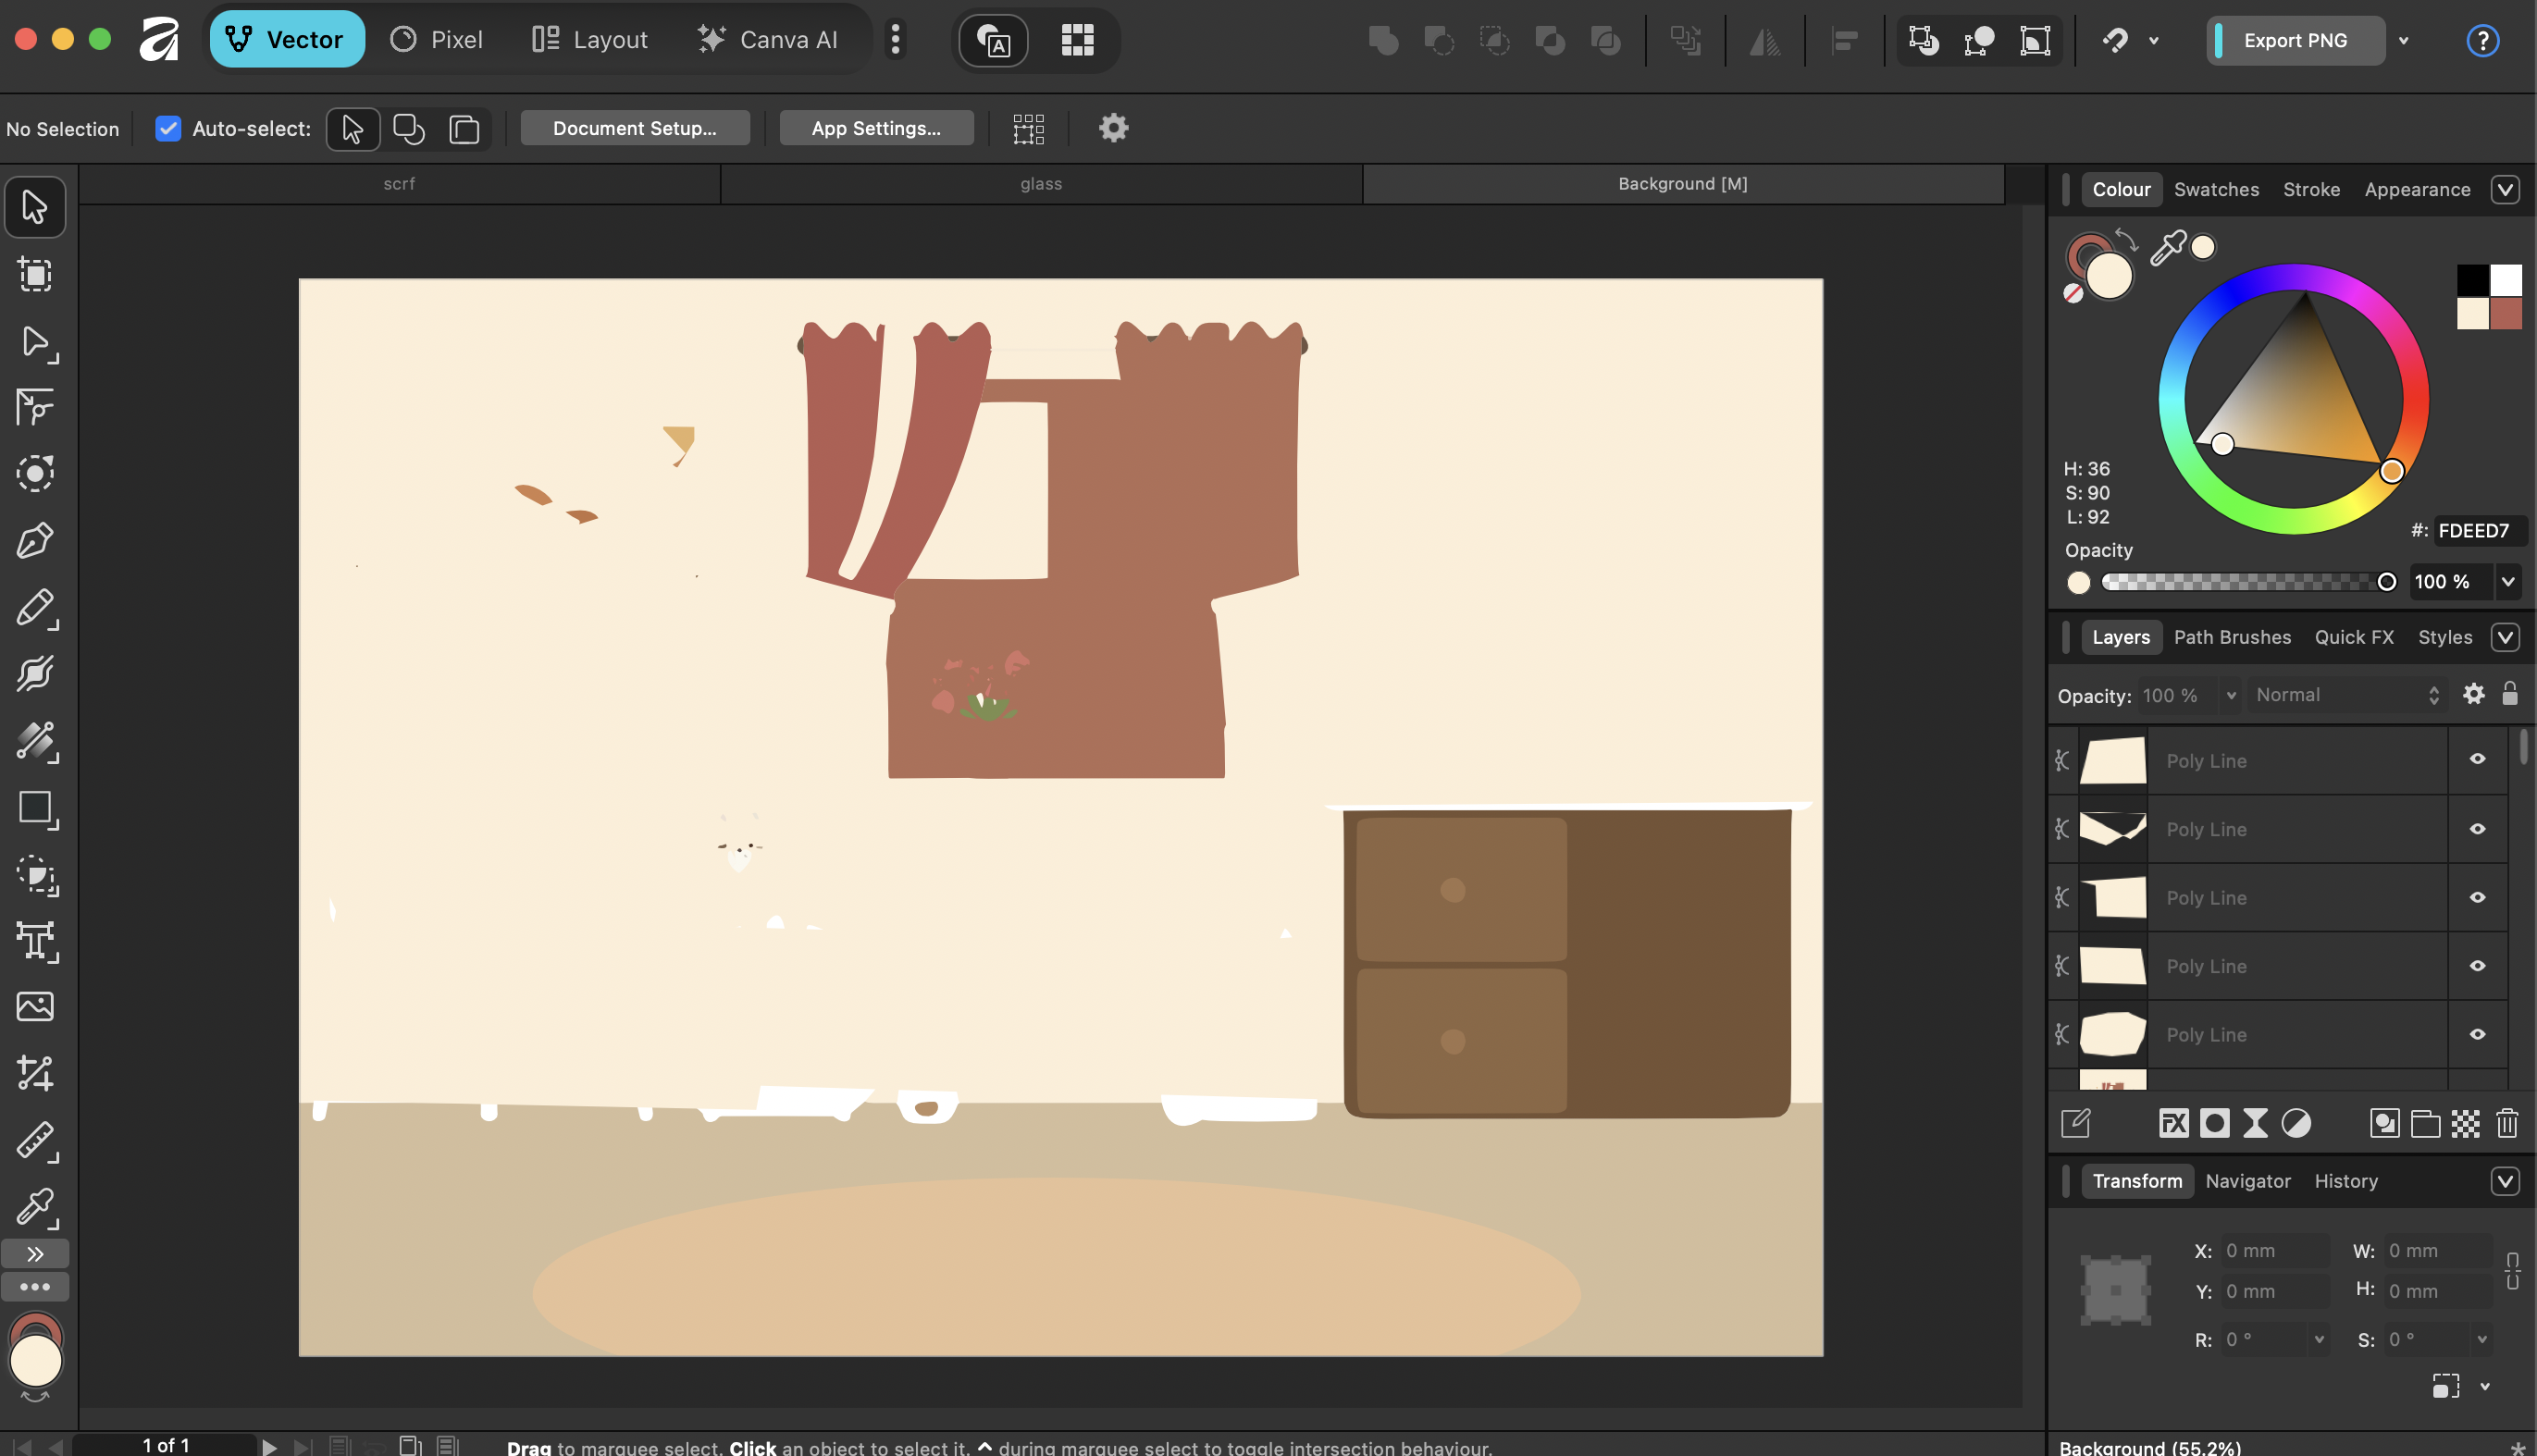Select the Node tool
Image resolution: width=2537 pixels, height=1456 pixels.
(35, 343)
